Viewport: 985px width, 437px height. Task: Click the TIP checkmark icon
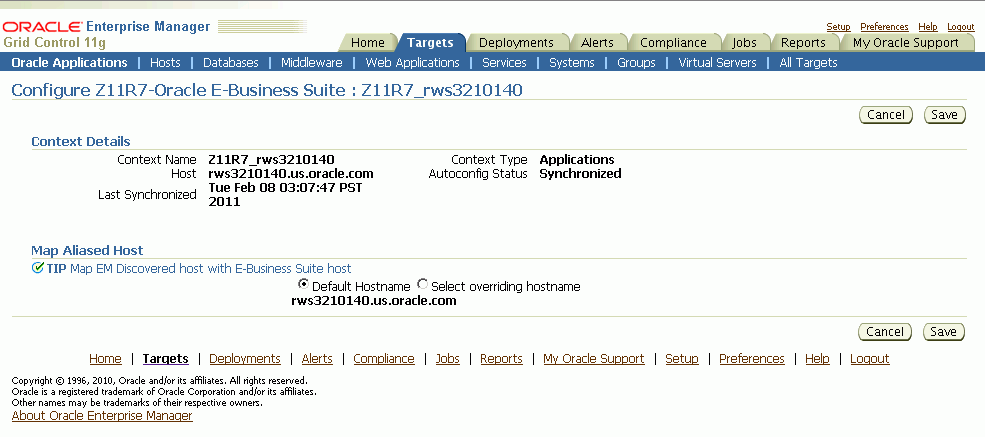point(37,269)
